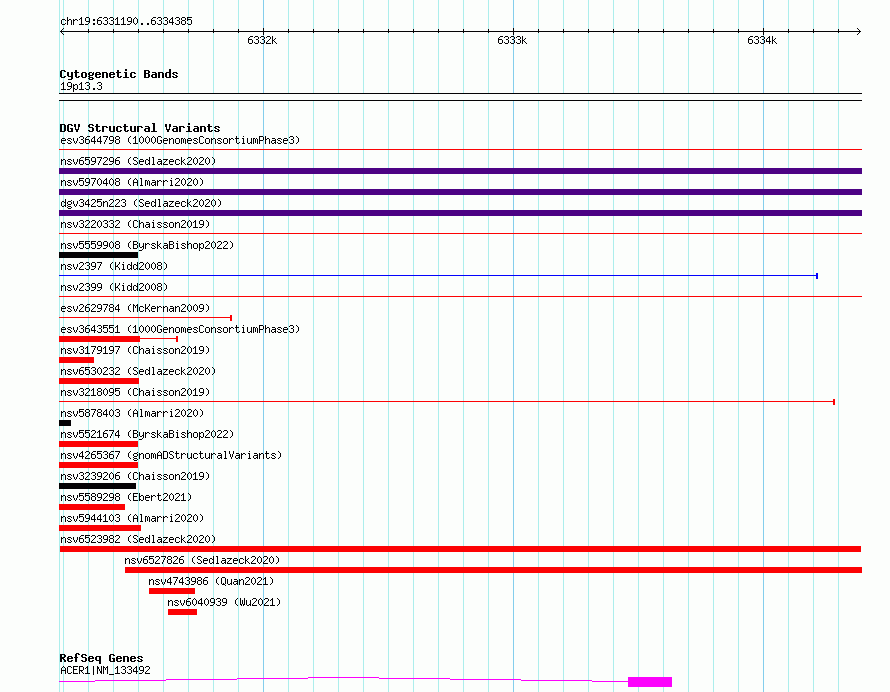Click nsv6527826 (Sedlazeck2020) label

(202, 560)
